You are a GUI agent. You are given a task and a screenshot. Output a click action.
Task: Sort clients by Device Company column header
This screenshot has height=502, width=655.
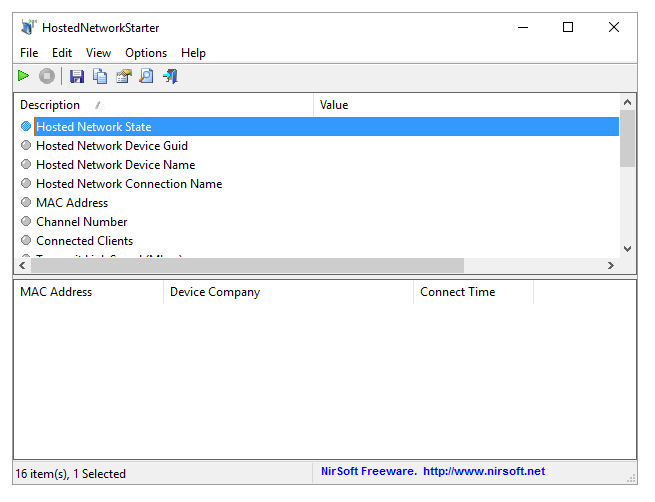288,292
